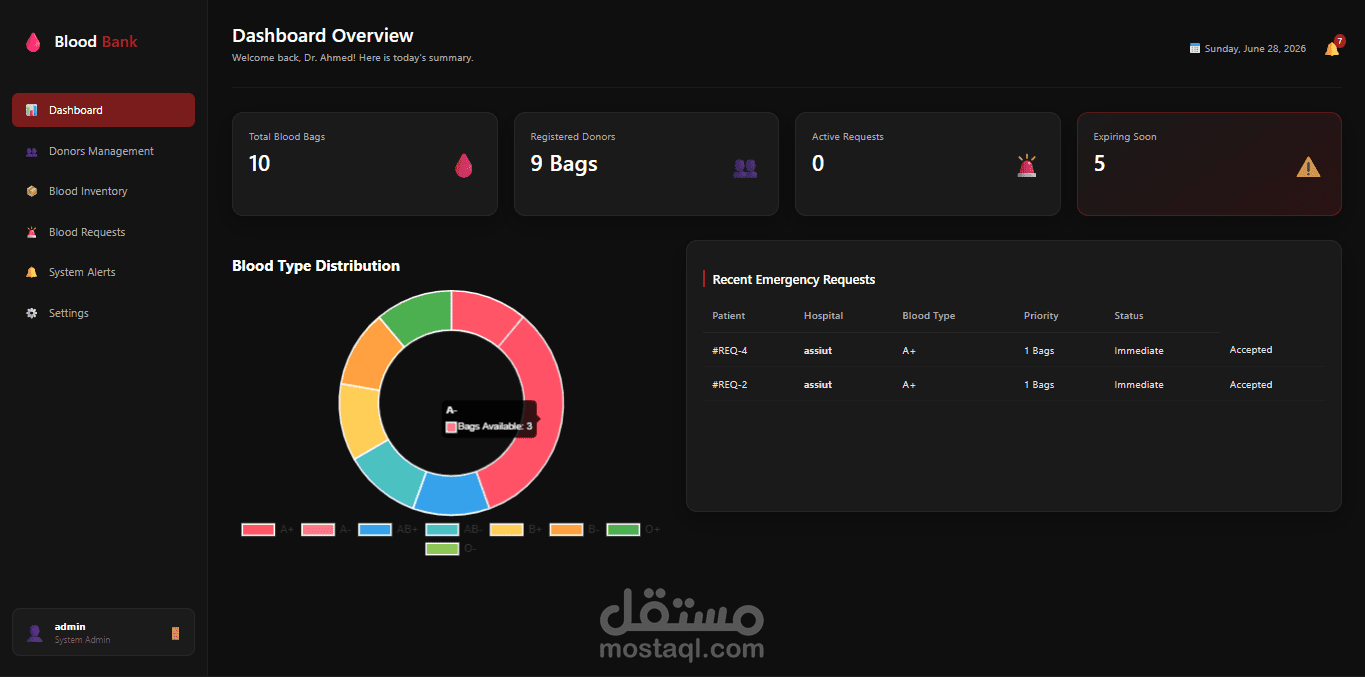Viewport: 1365px width, 677px height.
Task: Select request row #REQ-4
Action: pos(1016,350)
